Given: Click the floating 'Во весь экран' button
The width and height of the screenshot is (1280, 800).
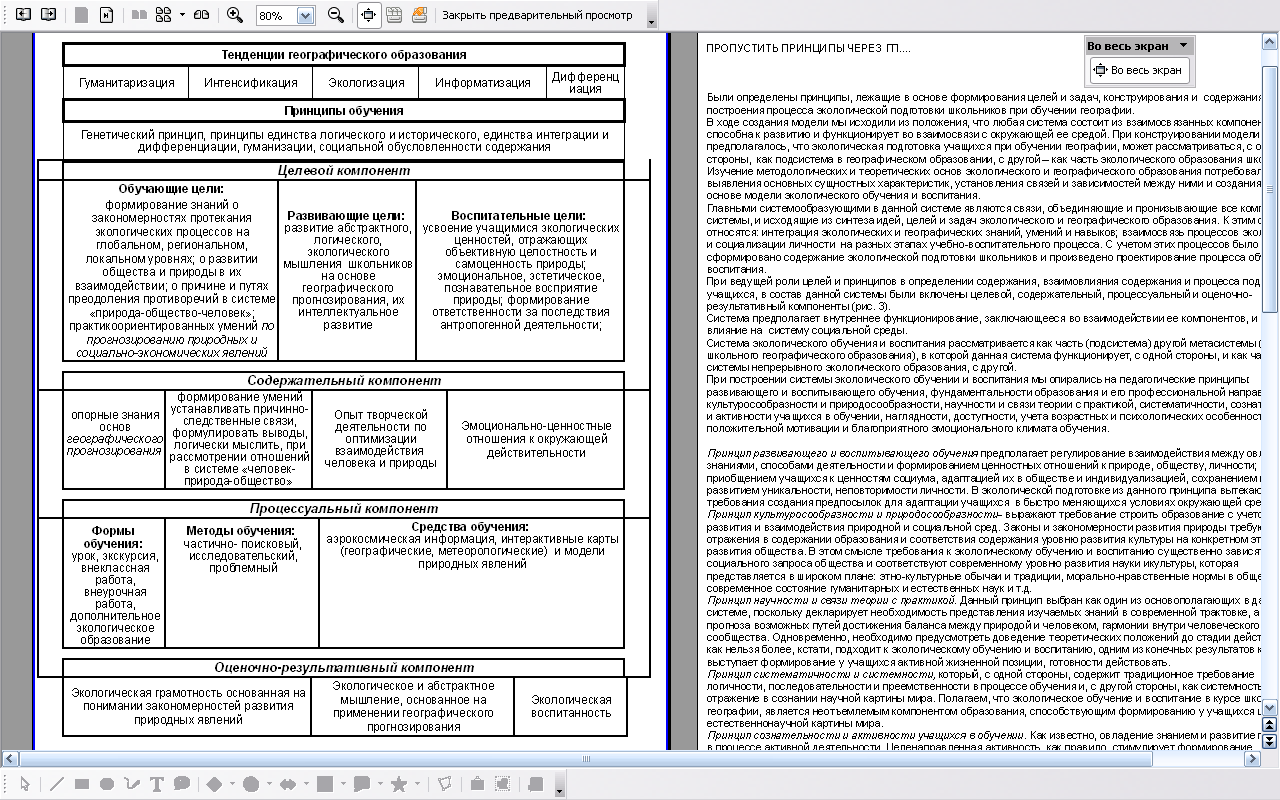Looking at the screenshot, I should click(1139, 70).
